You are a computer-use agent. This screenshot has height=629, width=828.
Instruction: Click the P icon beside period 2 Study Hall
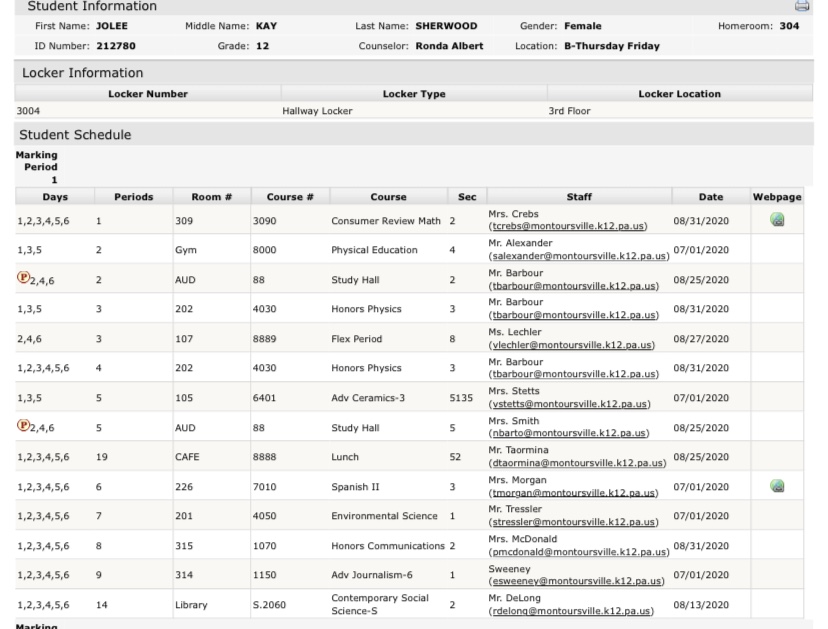[x=23, y=280]
